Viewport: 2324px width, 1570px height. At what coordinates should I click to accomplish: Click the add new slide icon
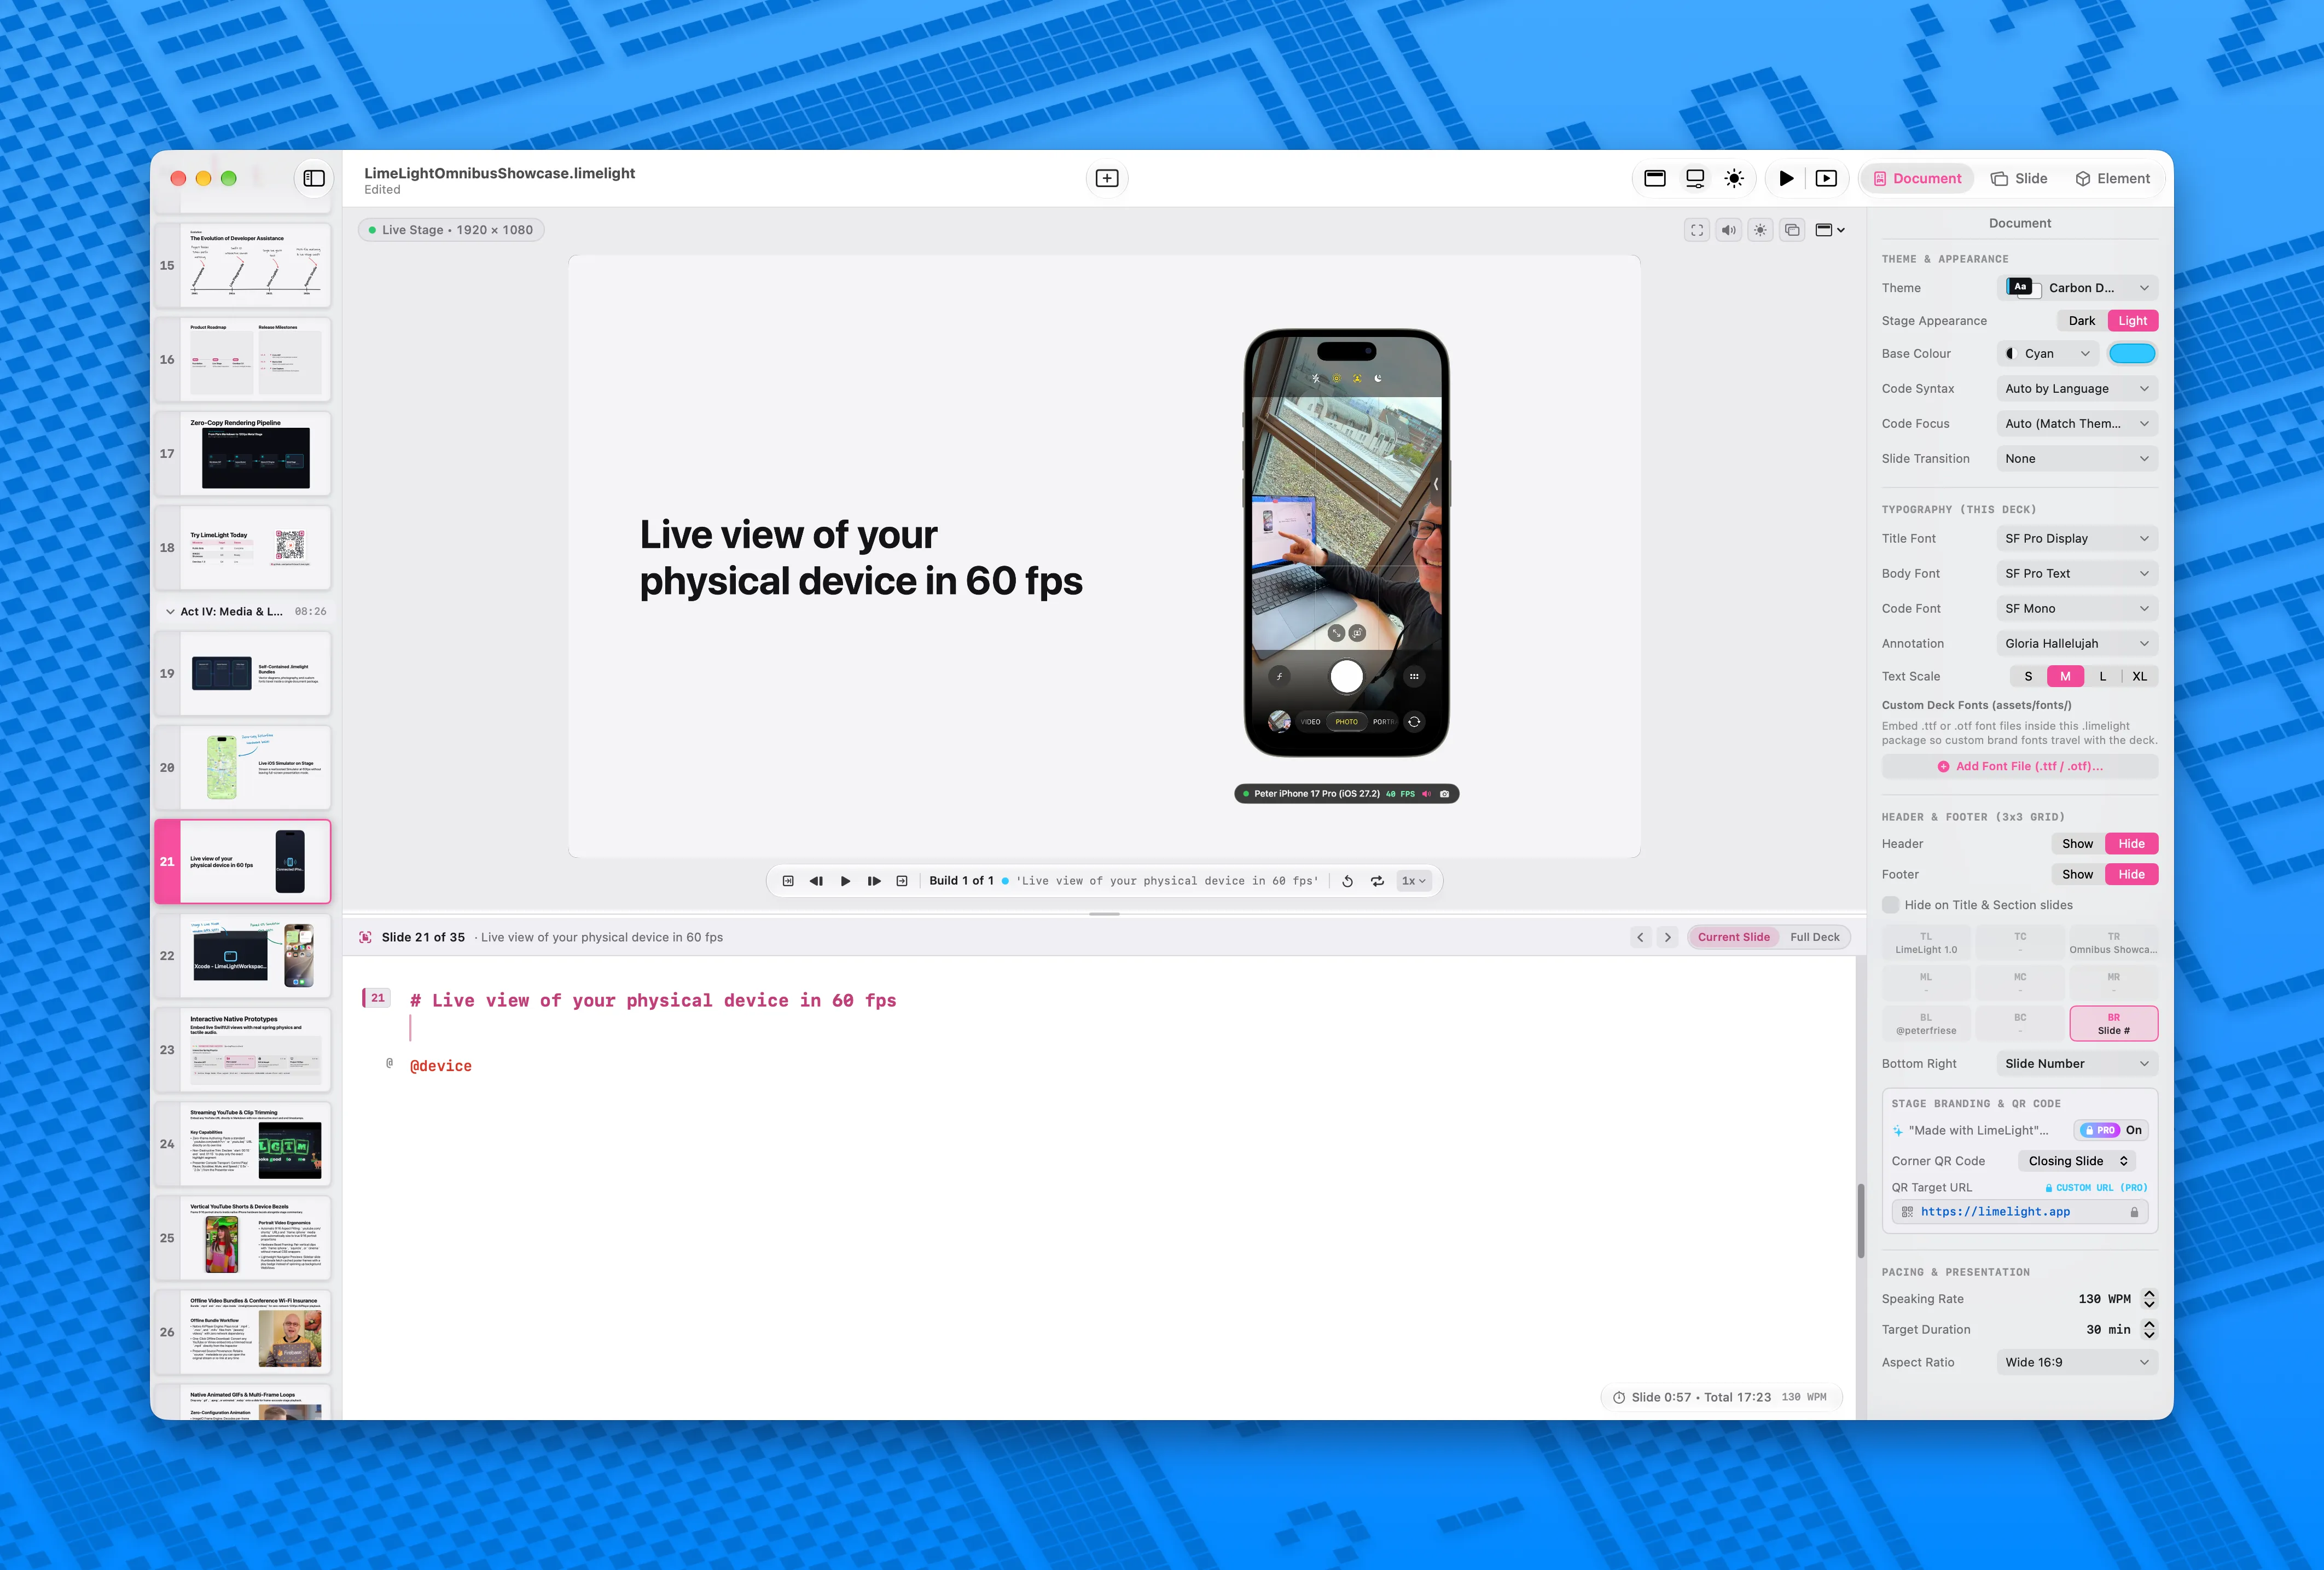(1107, 178)
